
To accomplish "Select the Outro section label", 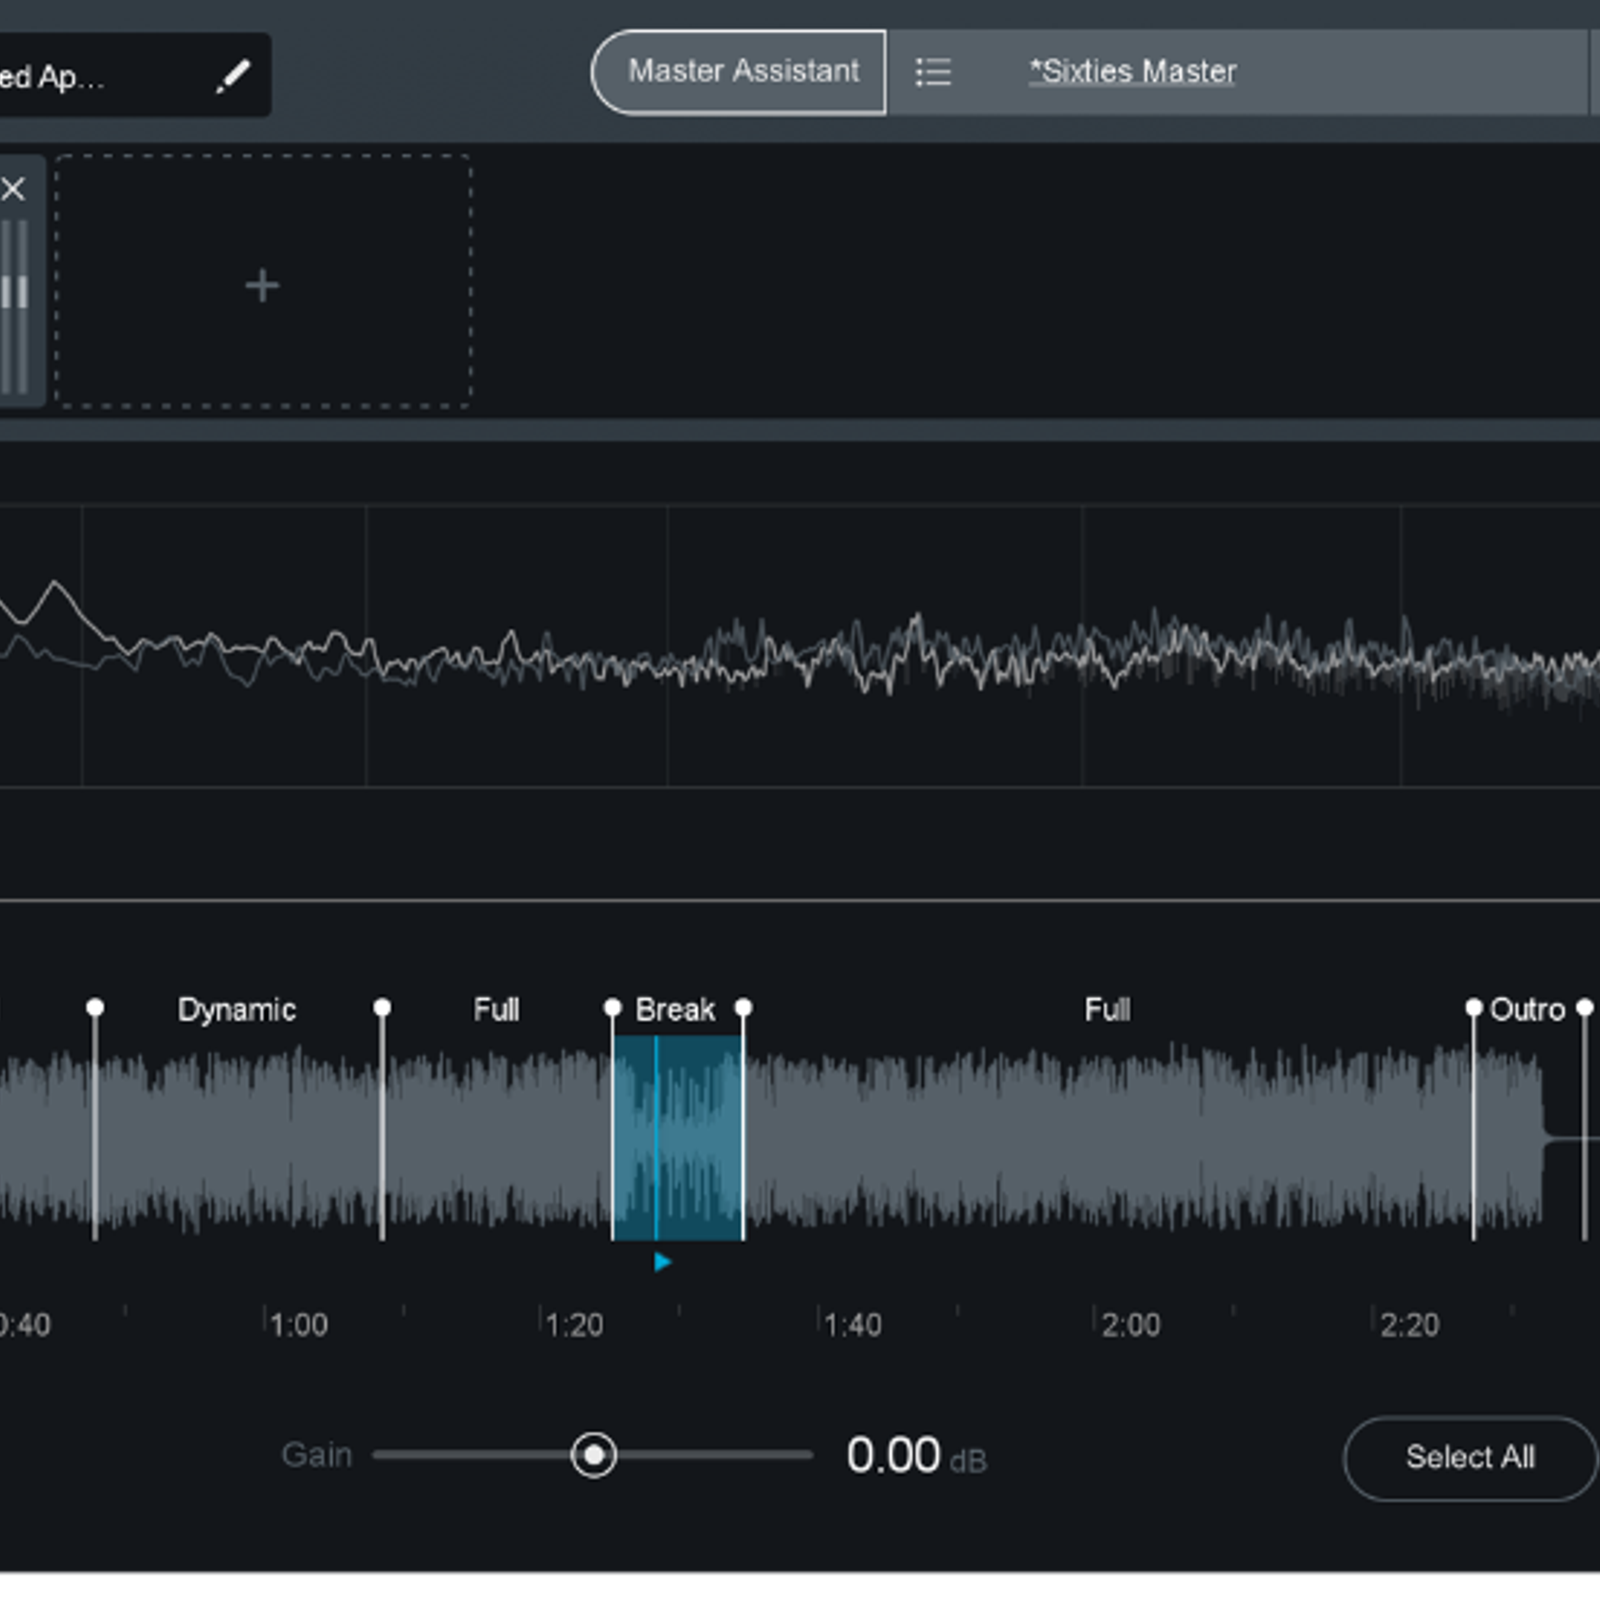I will point(1527,1010).
